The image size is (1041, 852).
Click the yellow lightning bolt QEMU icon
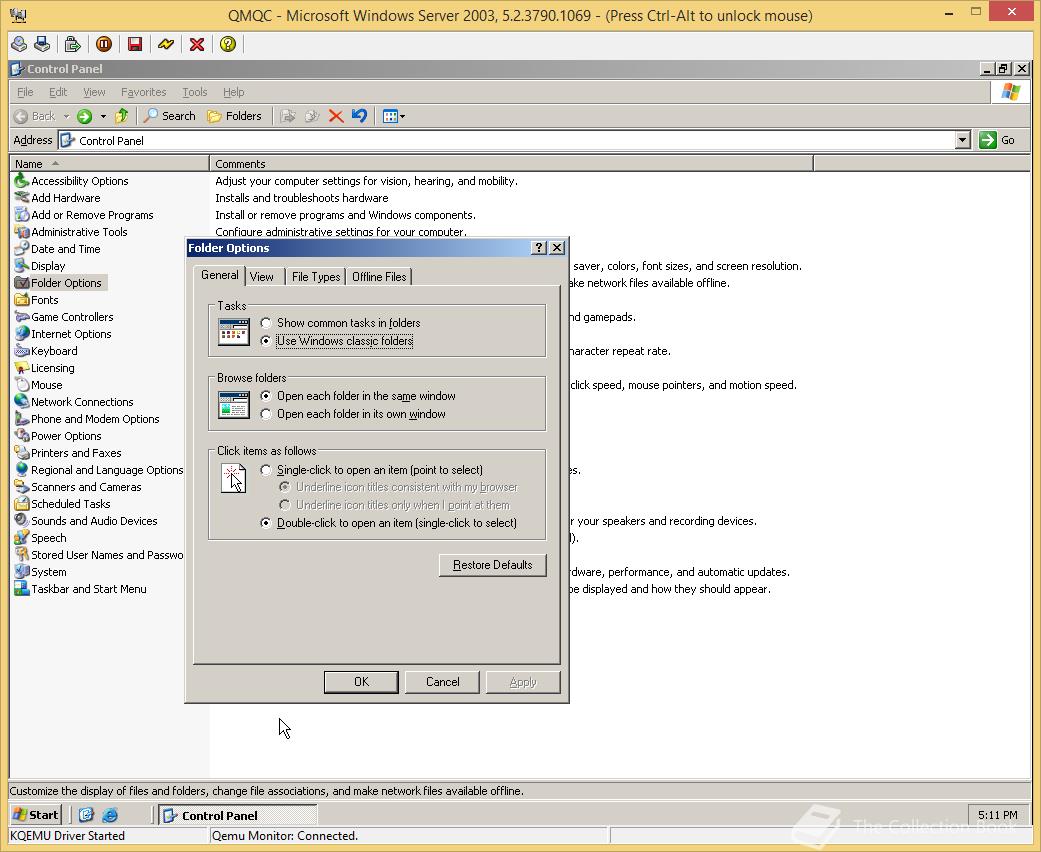pyautogui.click(x=166, y=44)
